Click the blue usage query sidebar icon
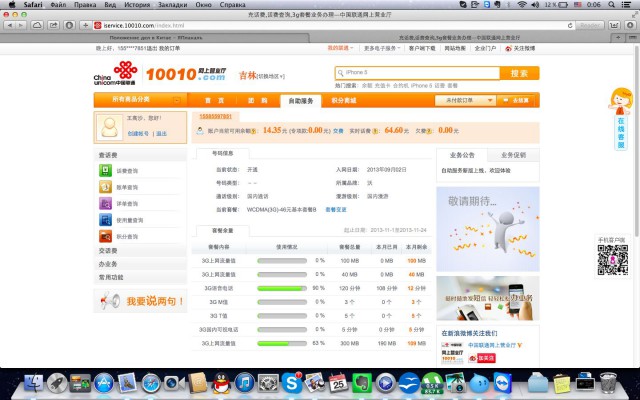640x400 pixels. tap(105, 220)
